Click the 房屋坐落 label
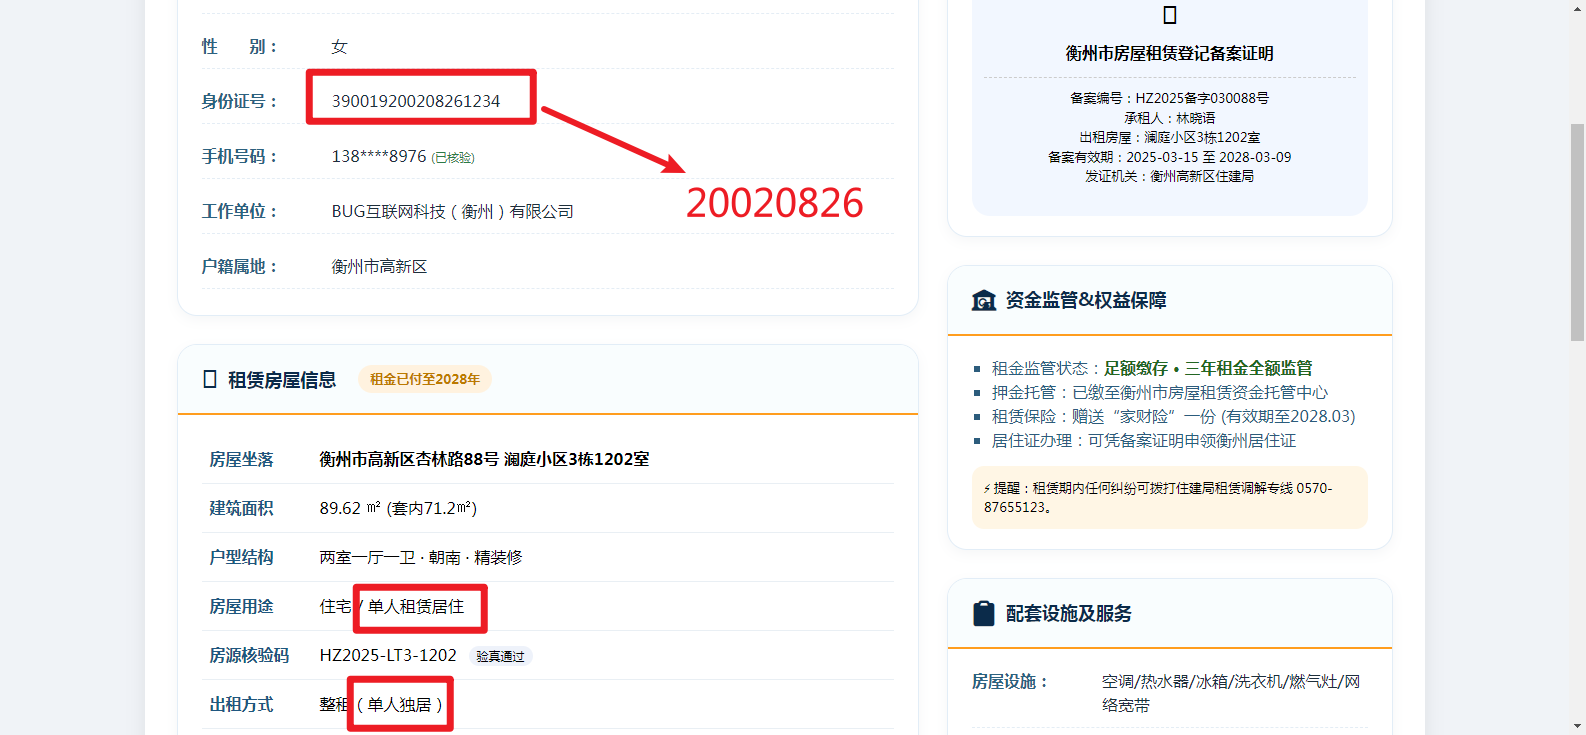Screen dimensions: 1586x735 [241, 459]
